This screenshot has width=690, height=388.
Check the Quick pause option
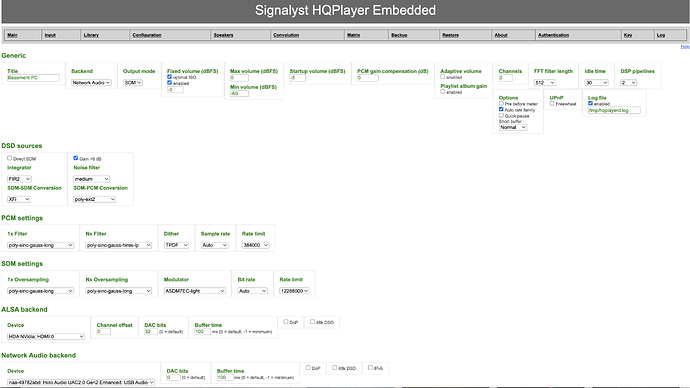click(501, 115)
